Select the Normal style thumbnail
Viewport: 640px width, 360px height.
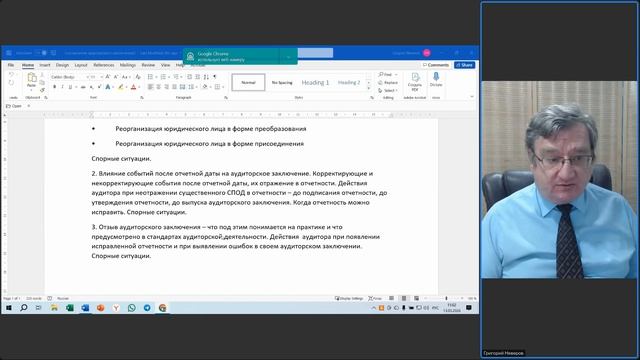pos(248,82)
